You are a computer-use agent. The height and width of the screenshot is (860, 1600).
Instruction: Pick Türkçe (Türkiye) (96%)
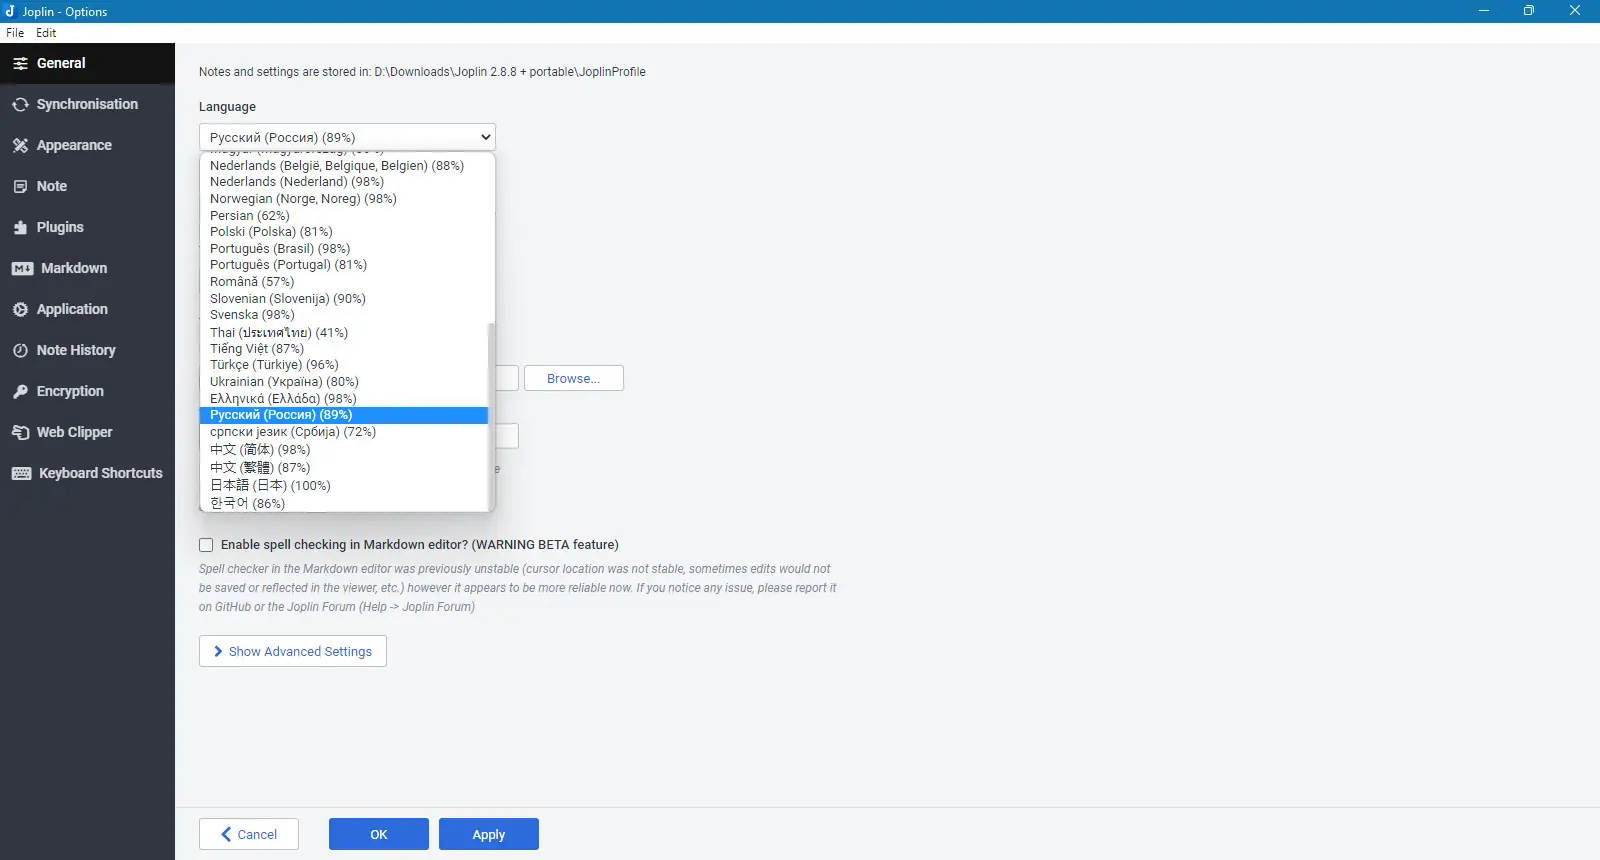coord(344,365)
